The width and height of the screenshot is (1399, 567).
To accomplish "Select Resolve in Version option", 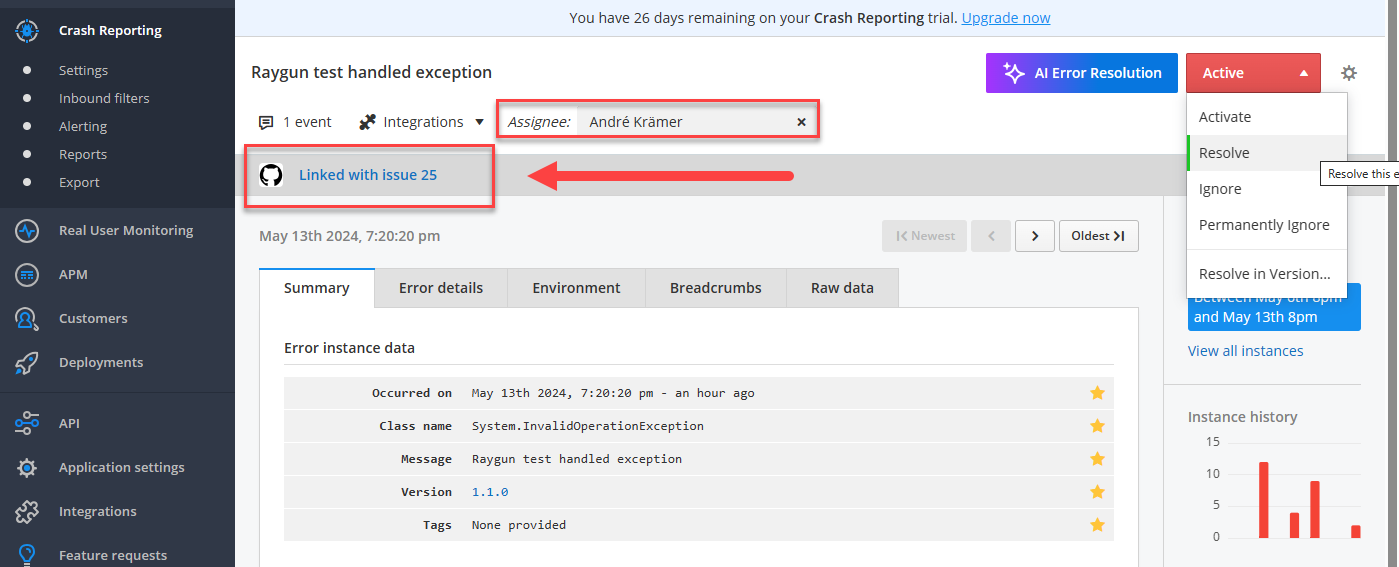I will tap(1267, 274).
